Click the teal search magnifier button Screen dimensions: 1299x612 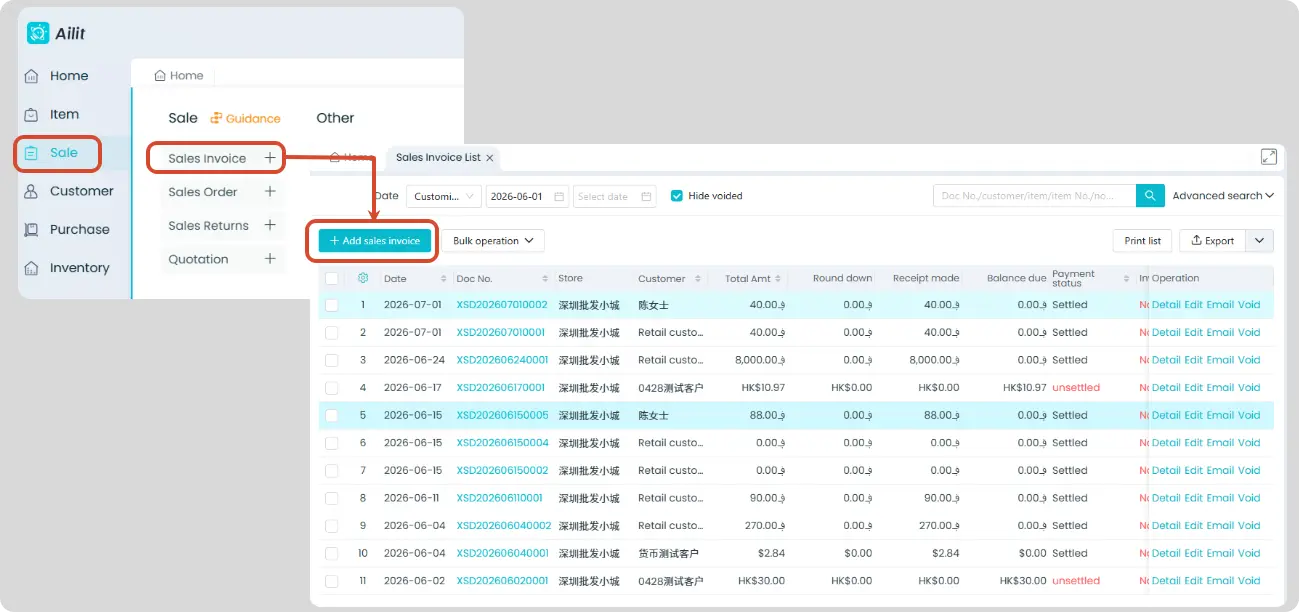pyautogui.click(x=1150, y=196)
